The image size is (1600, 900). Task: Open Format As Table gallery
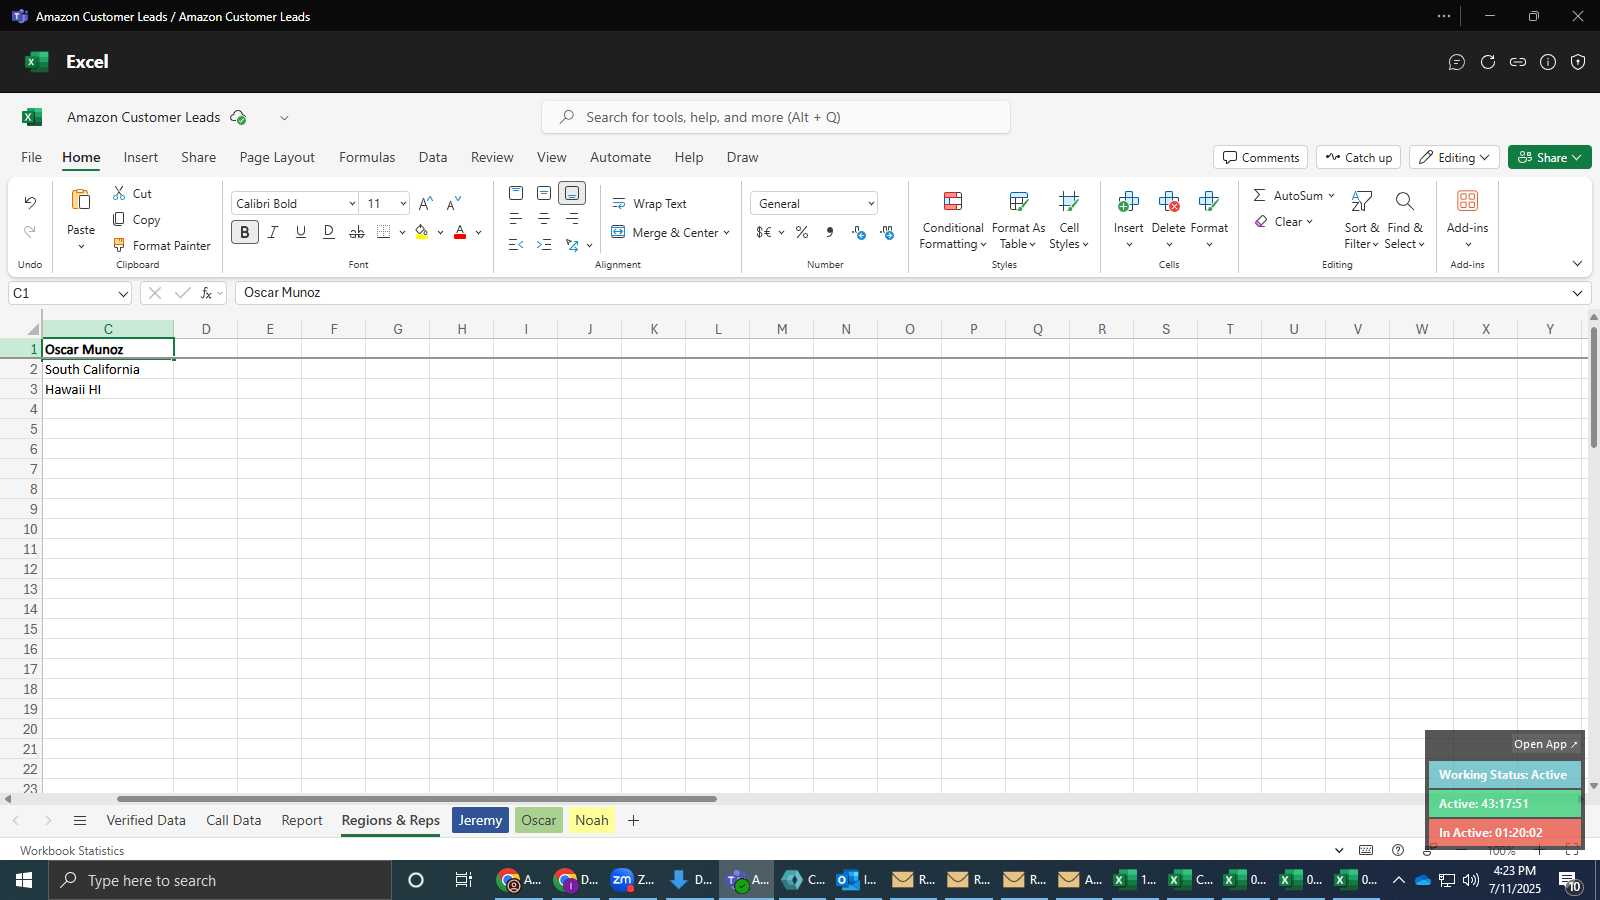(1018, 221)
